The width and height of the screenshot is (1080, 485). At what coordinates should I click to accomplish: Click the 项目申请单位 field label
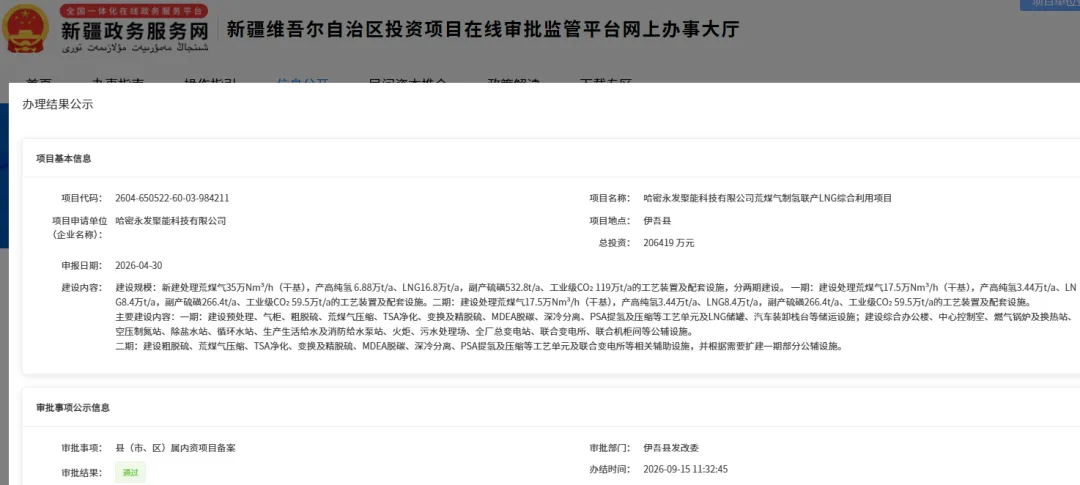coord(77,227)
